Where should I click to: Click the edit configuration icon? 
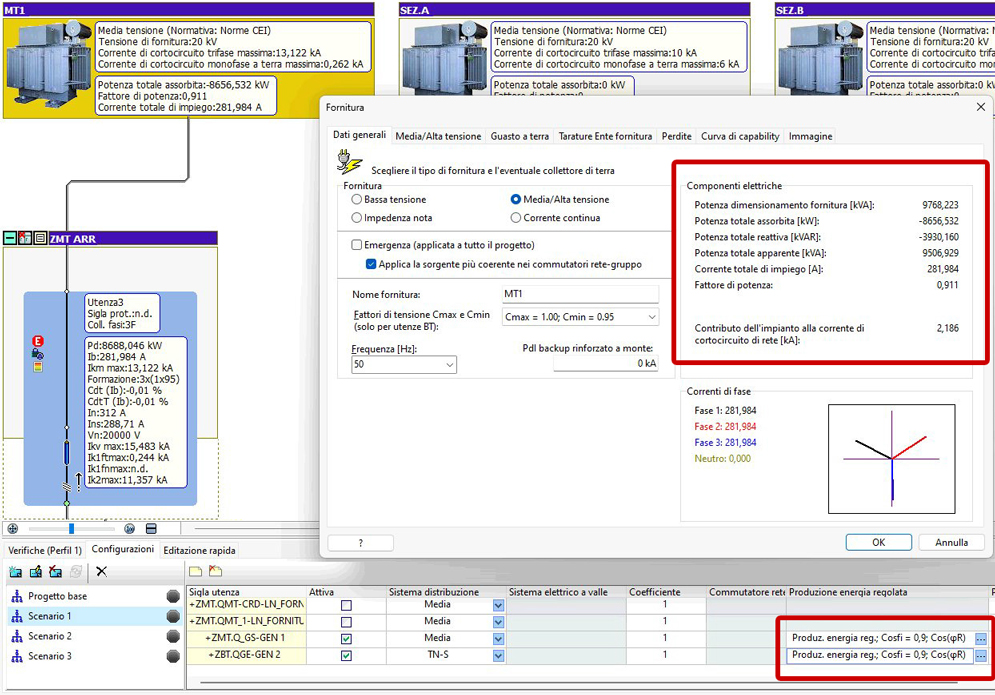pyautogui.click(x=36, y=572)
